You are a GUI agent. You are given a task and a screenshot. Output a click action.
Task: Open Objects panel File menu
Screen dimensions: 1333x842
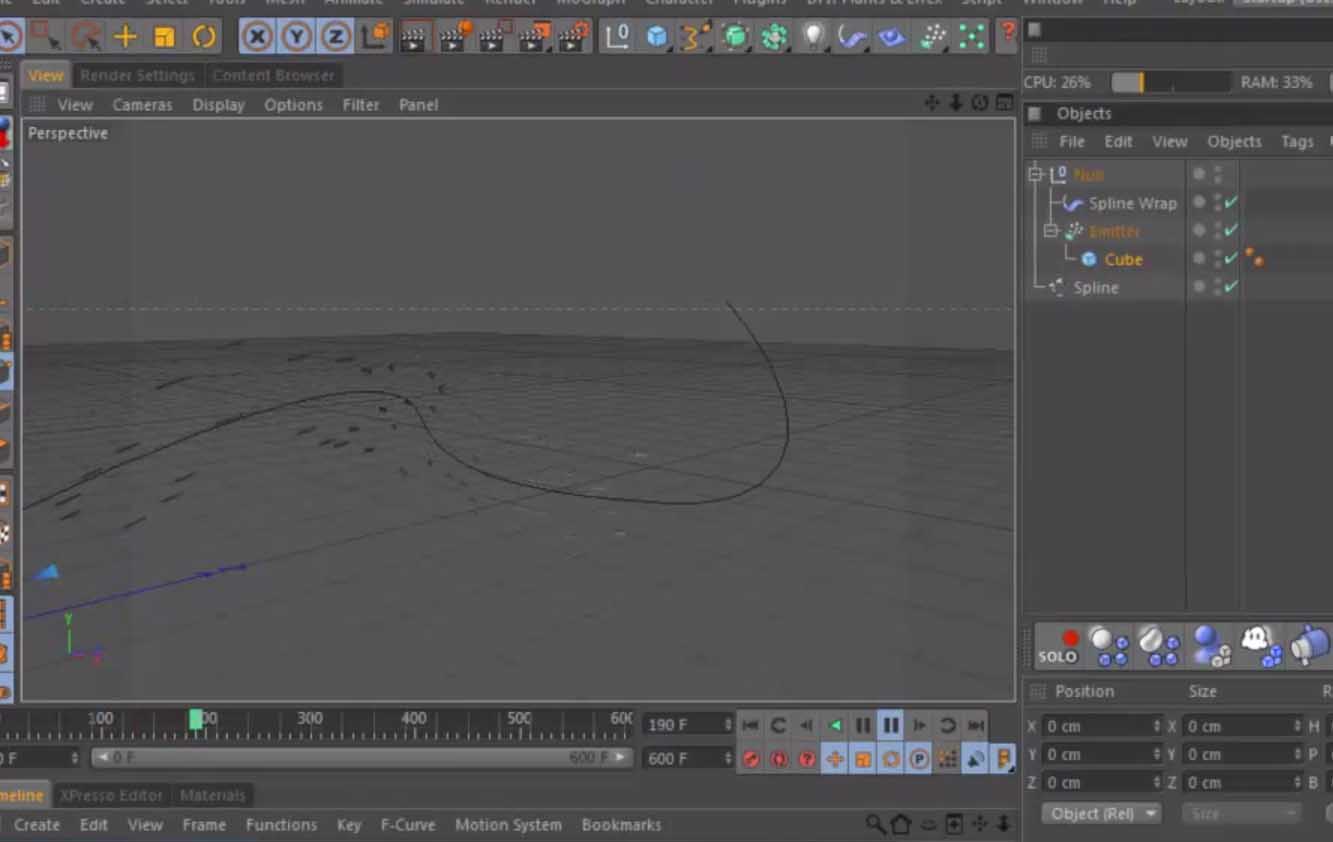(1071, 141)
